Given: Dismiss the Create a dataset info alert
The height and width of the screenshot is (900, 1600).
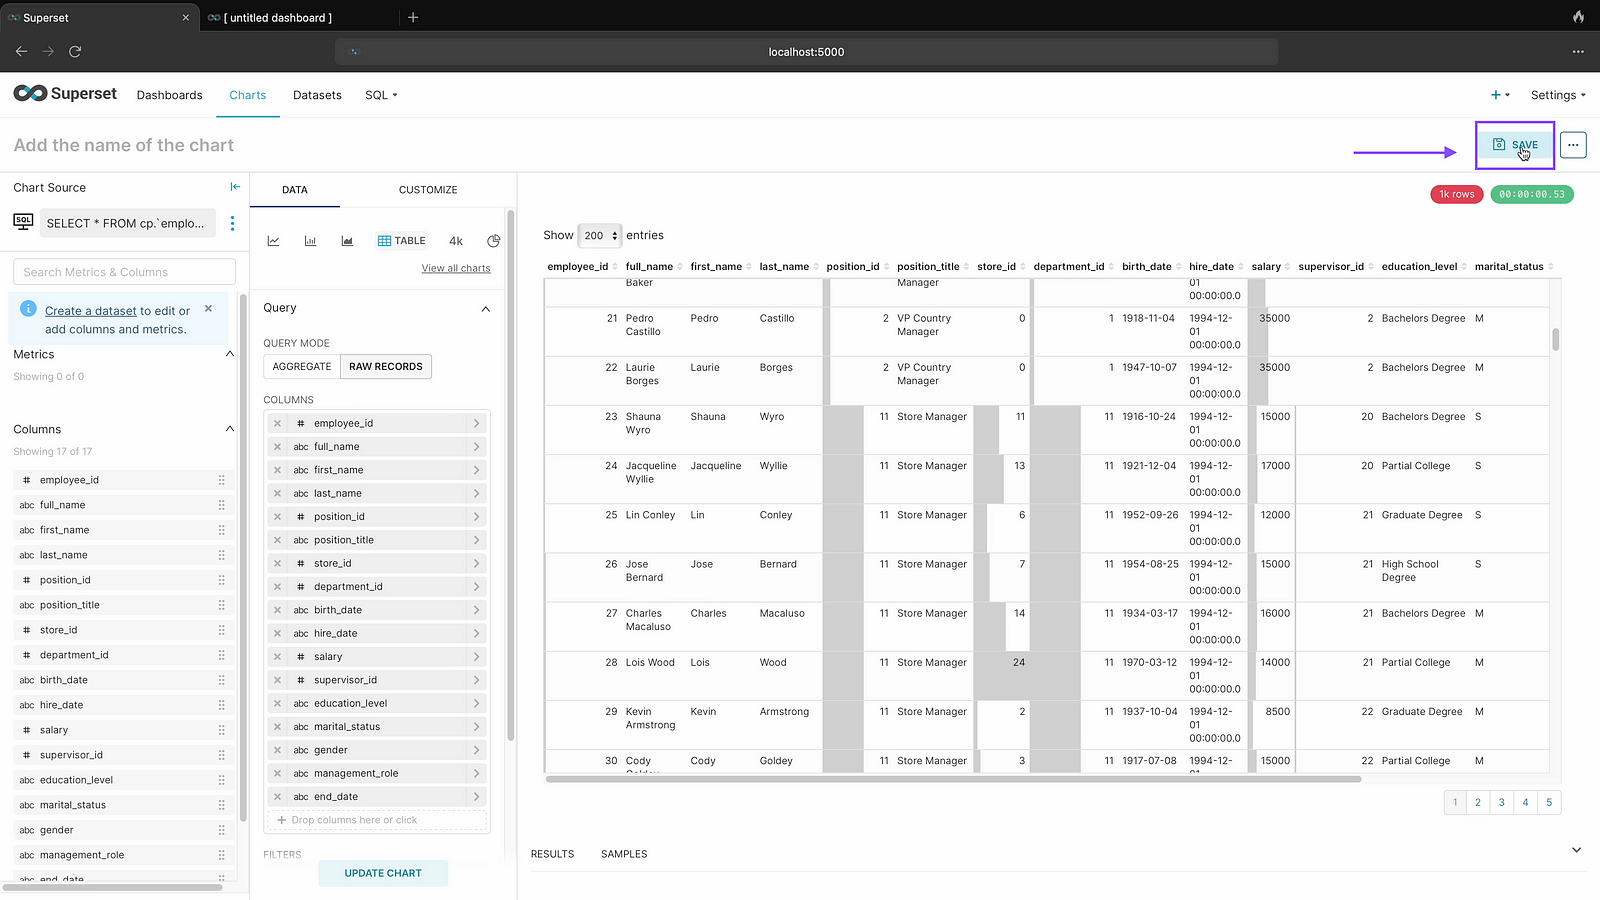Looking at the screenshot, I should coord(208,309).
